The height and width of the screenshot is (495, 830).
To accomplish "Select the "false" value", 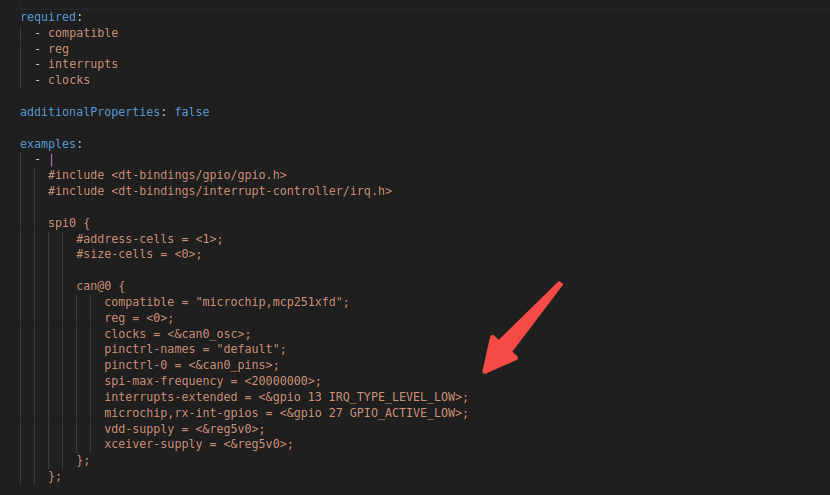I will coord(192,112).
